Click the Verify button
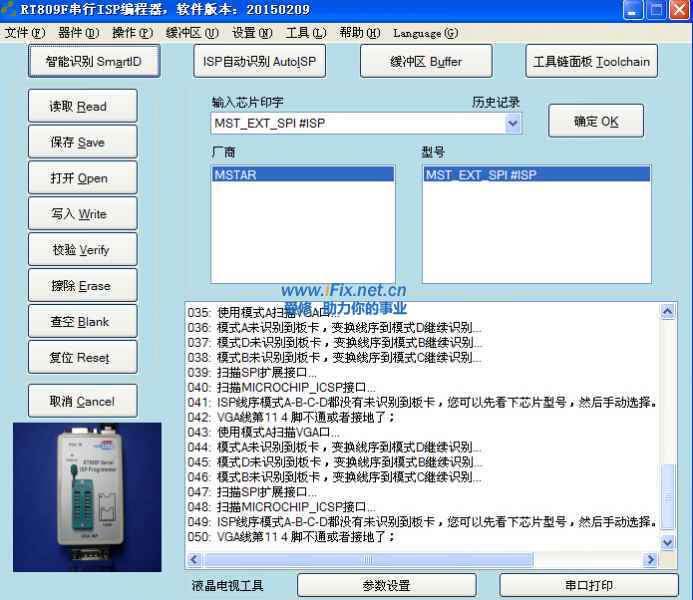The image size is (693, 600). point(79,250)
